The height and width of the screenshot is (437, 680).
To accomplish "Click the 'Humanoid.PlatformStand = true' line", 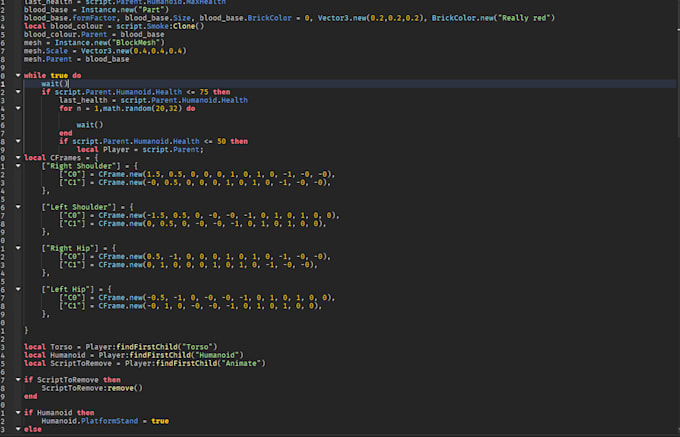I will tap(104, 421).
